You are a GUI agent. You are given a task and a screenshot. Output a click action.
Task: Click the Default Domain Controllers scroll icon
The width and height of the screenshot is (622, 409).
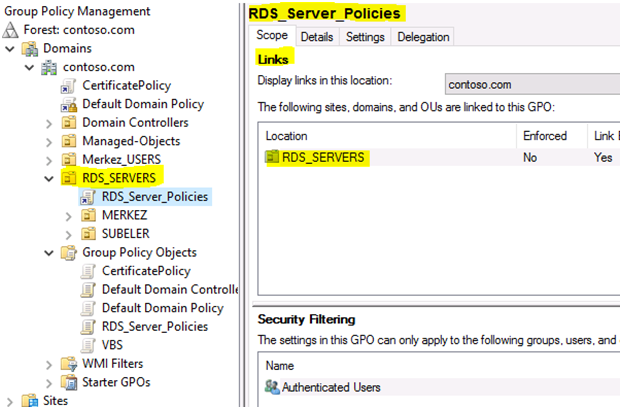tap(88, 290)
